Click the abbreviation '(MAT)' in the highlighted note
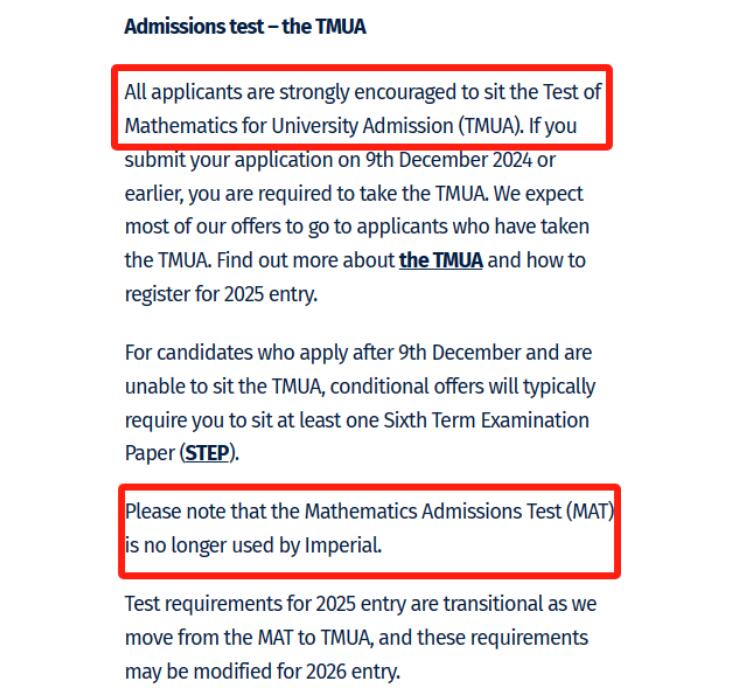 click(590, 512)
